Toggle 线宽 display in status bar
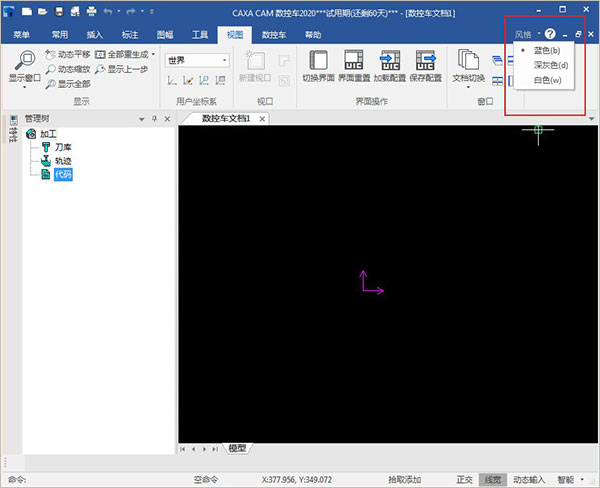This screenshot has width=600, height=488. tap(493, 480)
